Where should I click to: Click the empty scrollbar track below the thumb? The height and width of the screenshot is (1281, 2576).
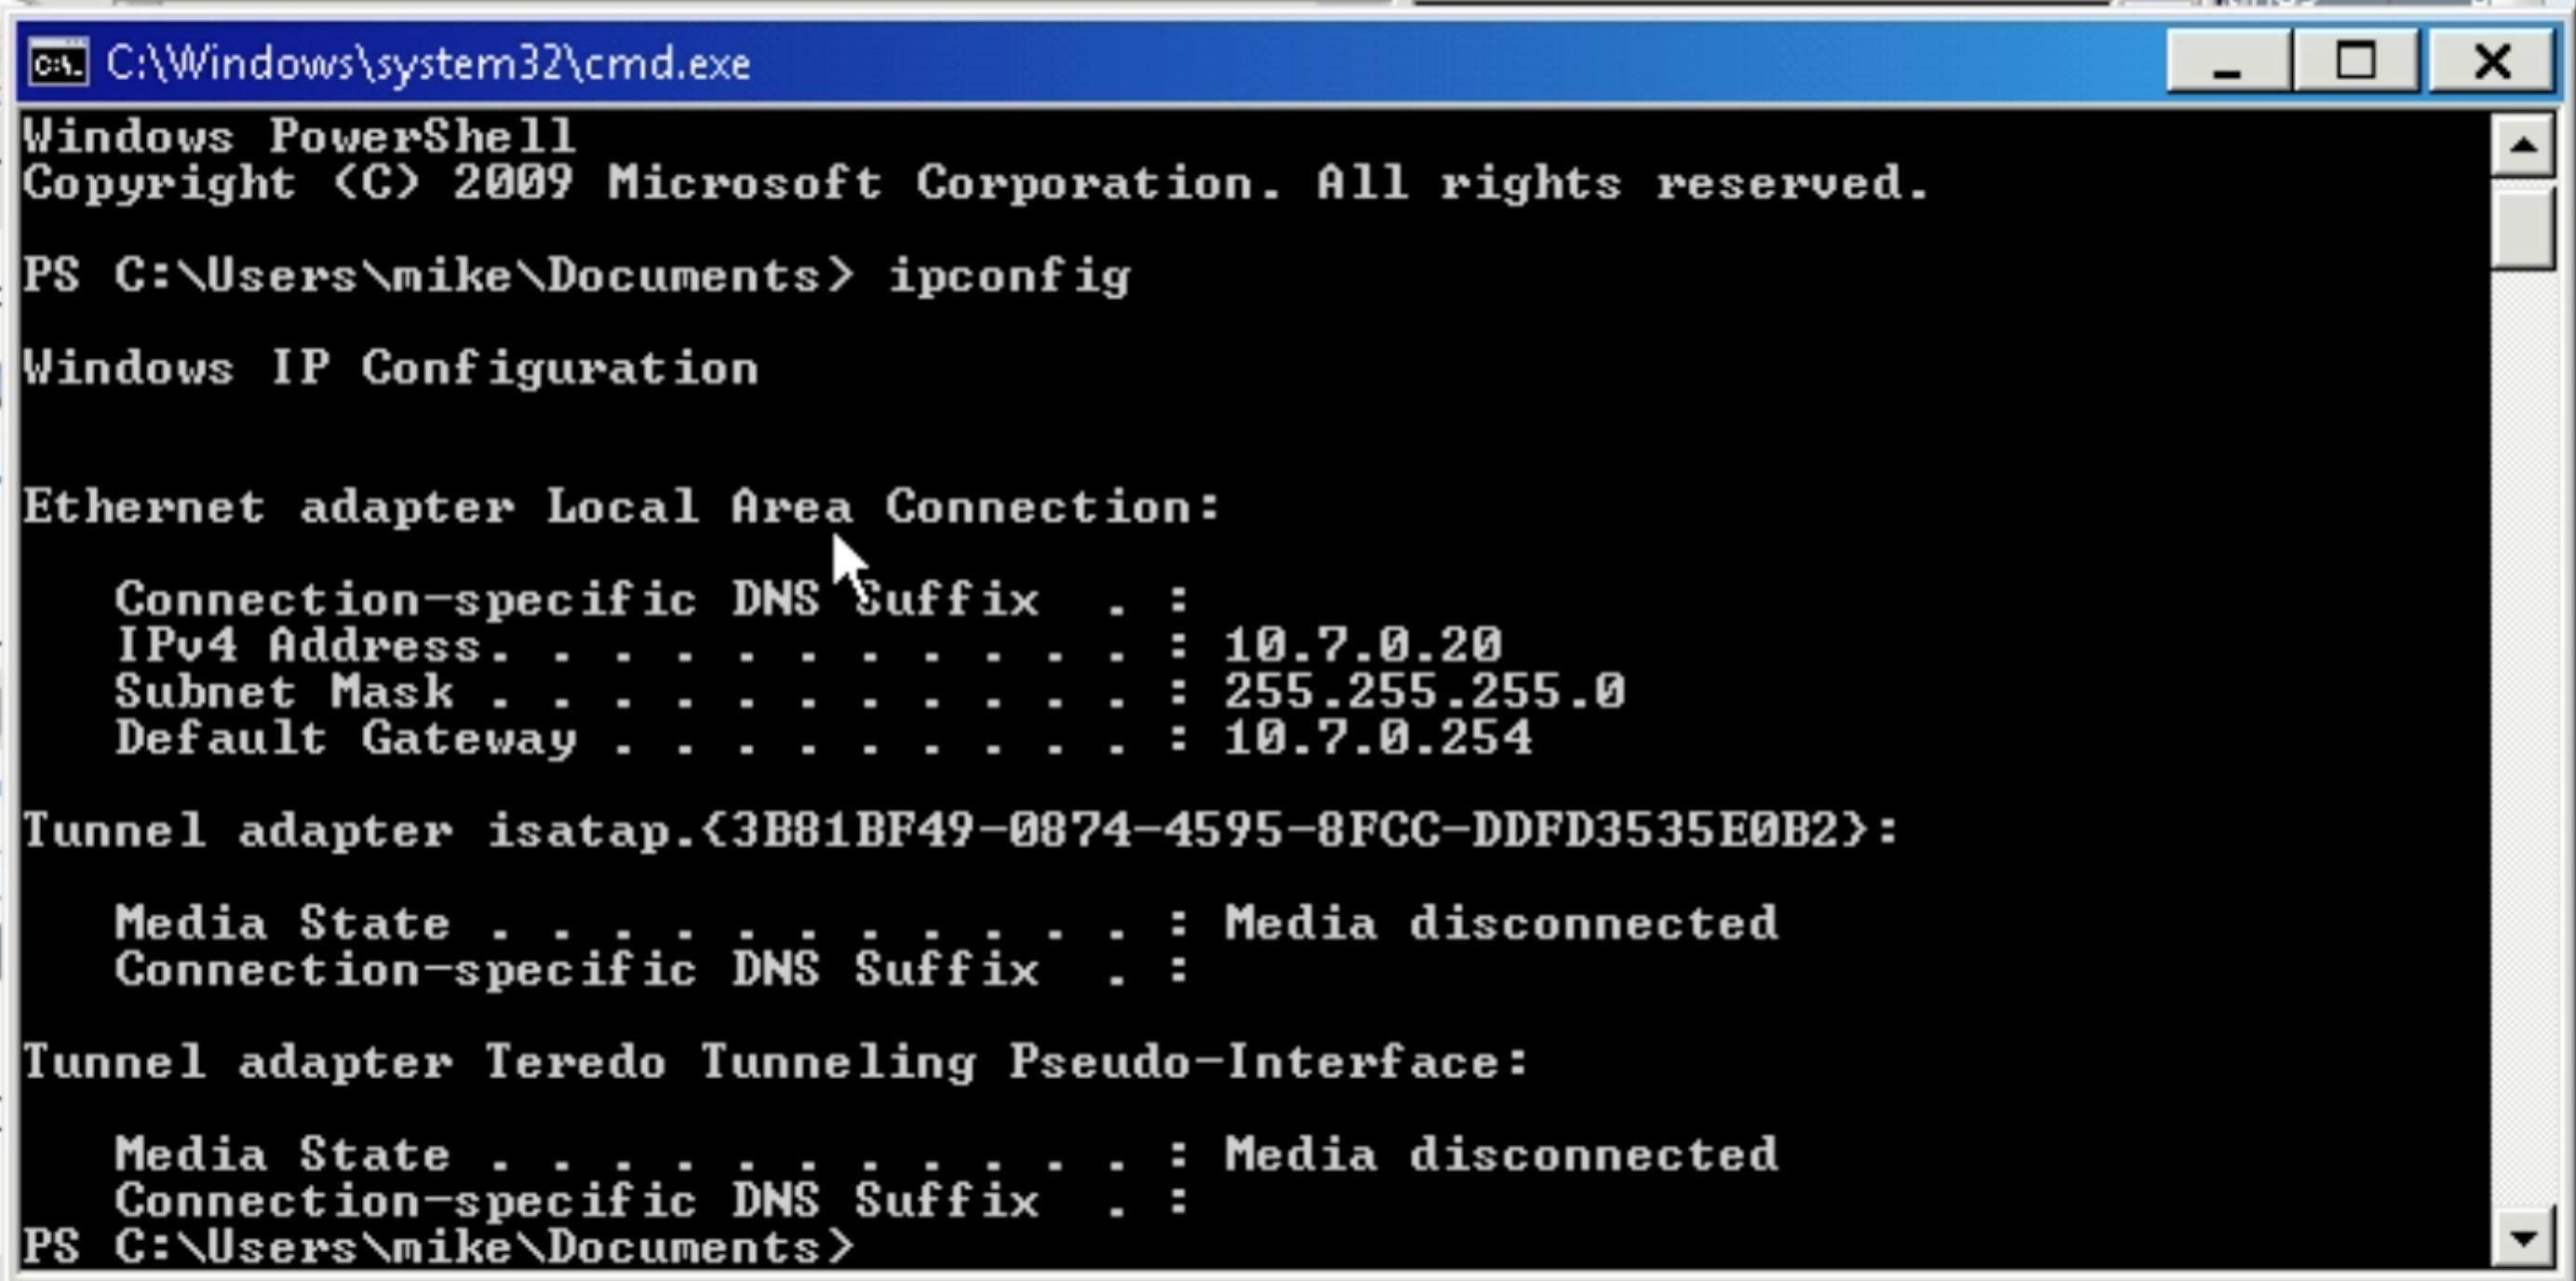coord(2523,740)
